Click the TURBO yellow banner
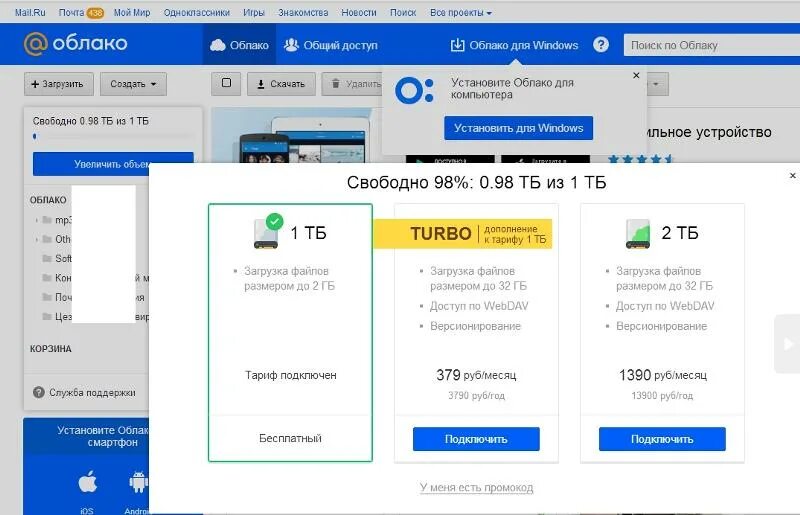The image size is (800, 515). coord(463,234)
